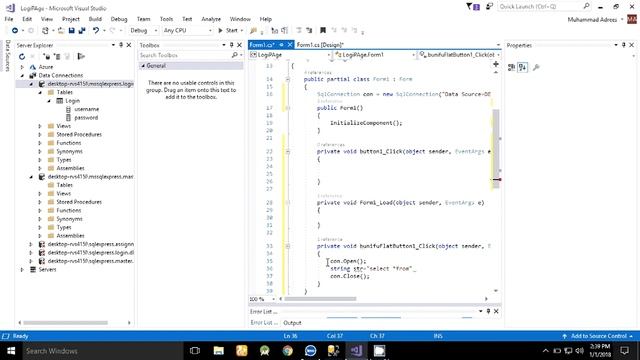Open the Project menu

point(71,19)
